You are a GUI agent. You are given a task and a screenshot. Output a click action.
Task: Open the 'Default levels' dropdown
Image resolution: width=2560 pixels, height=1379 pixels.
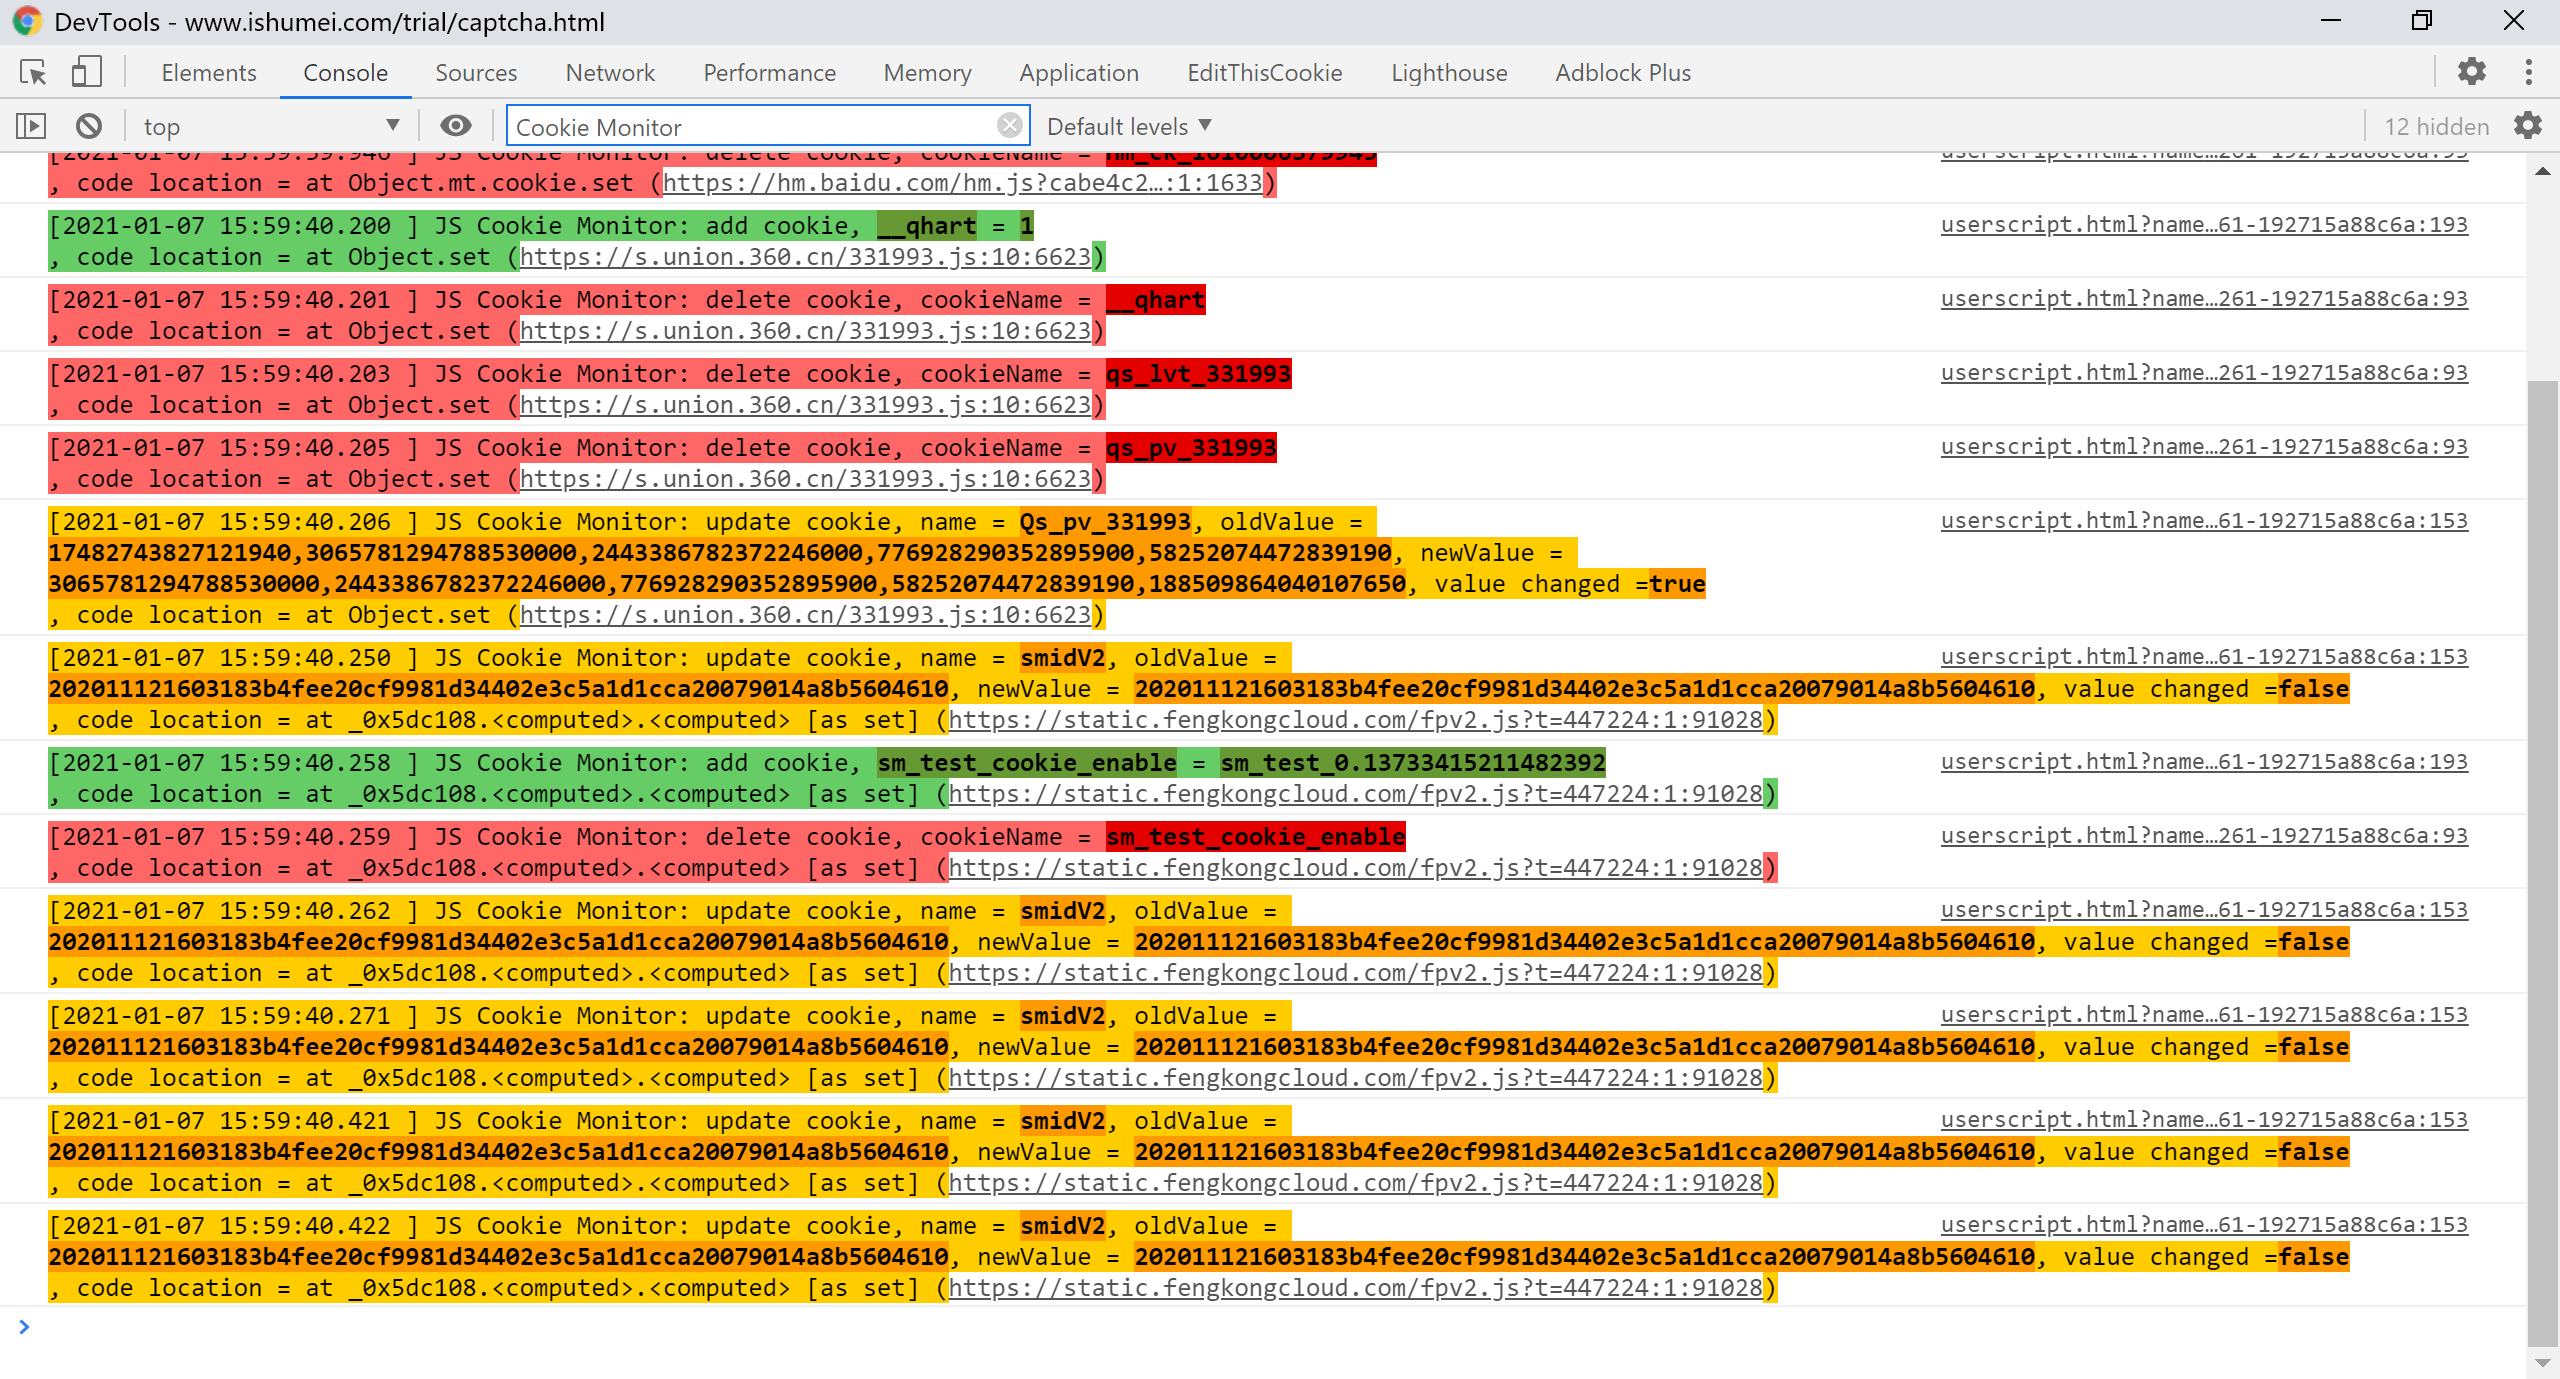1127,125
